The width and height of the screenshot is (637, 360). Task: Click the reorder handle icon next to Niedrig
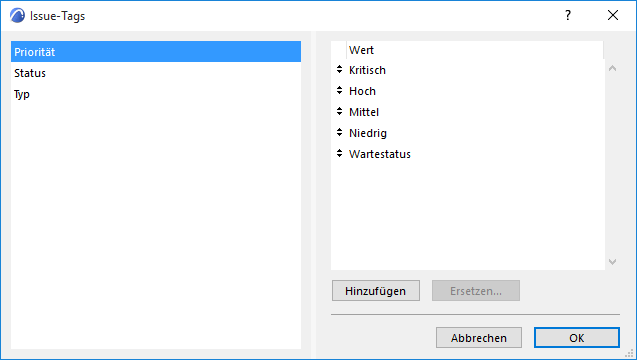340,132
